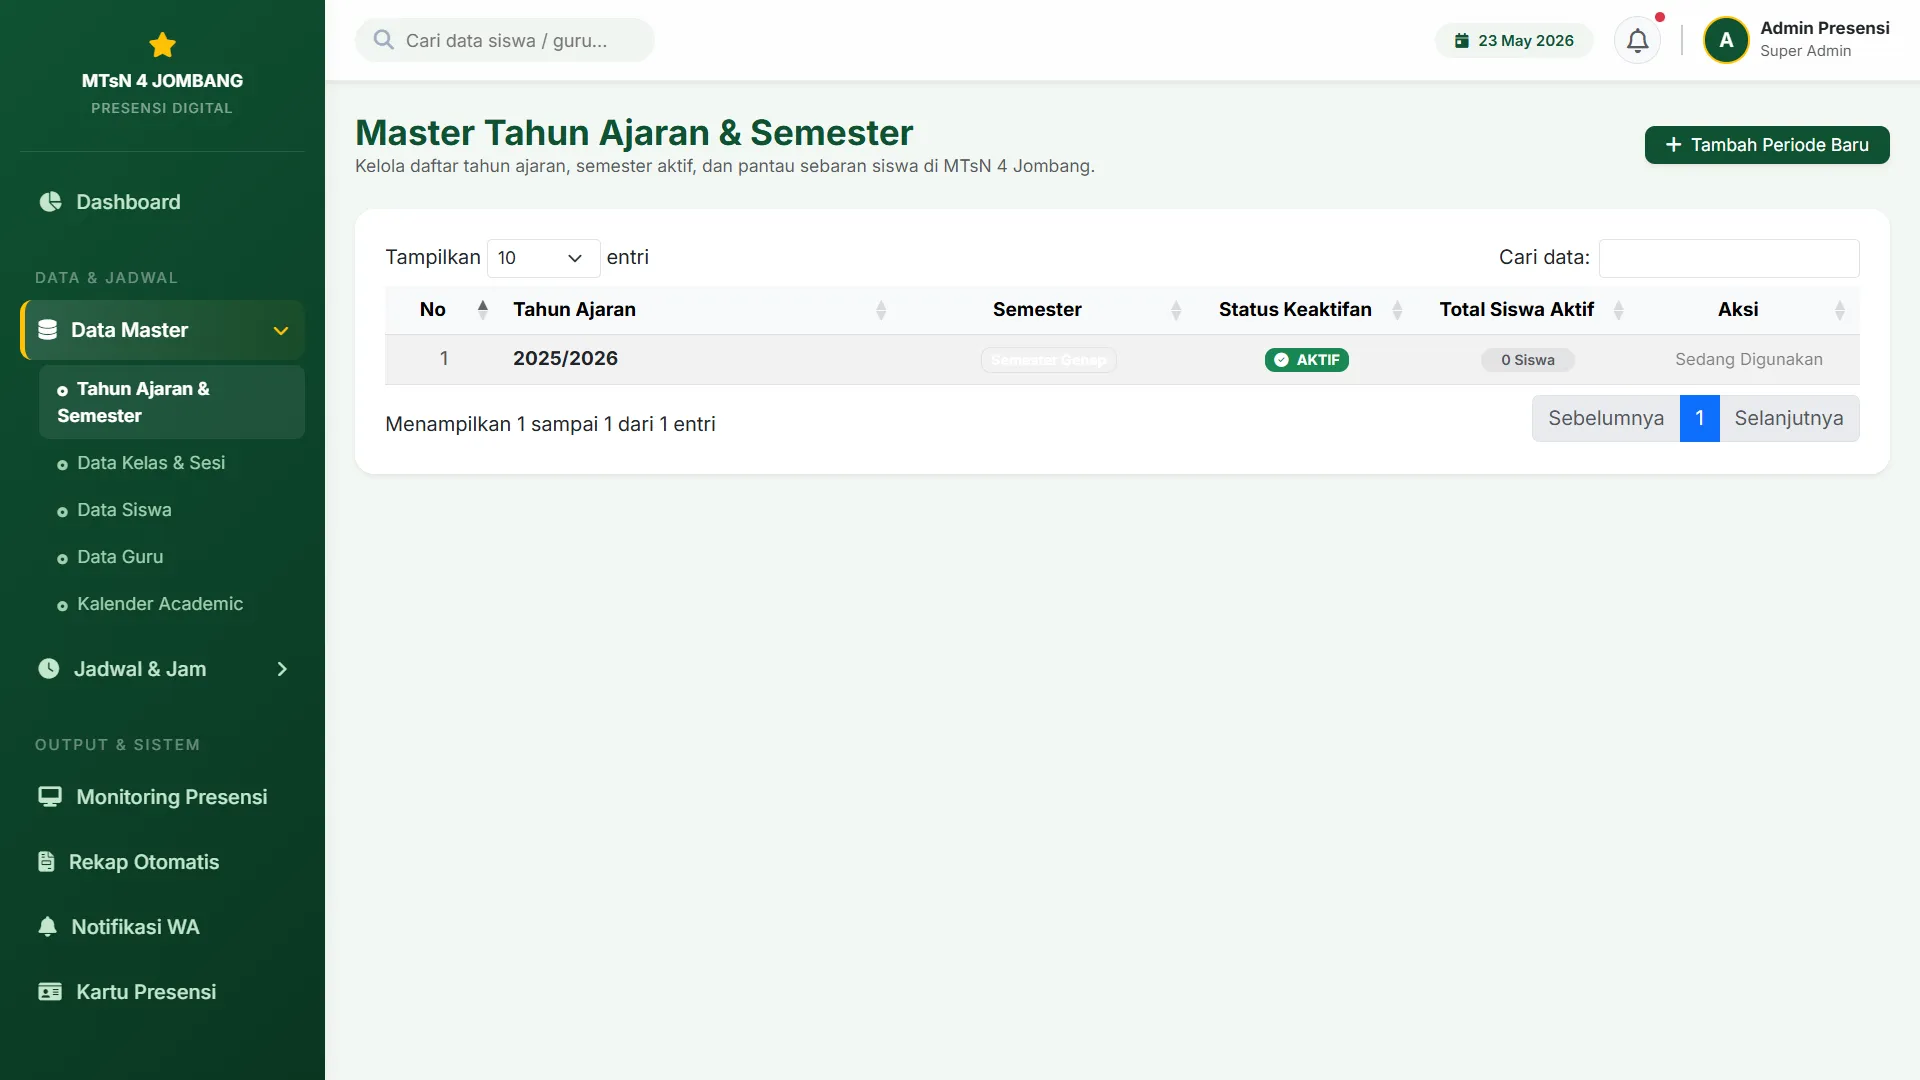Screen dimensions: 1920x1080
Task: Open Tahun Ajaran & Semester submenu
Action: pyautogui.click(x=172, y=402)
